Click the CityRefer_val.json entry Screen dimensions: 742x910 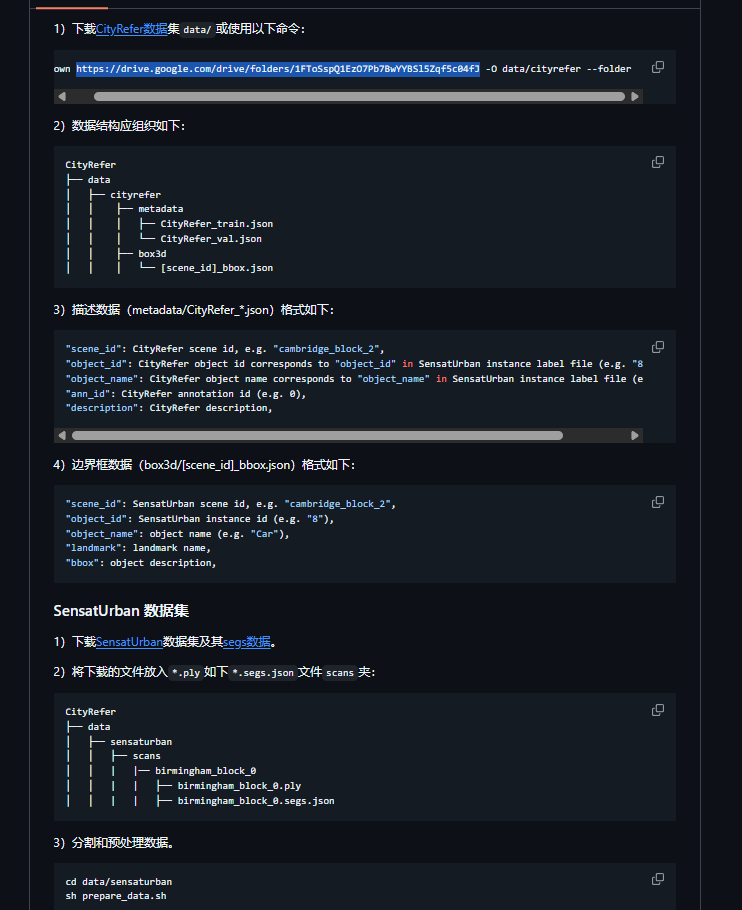click(211, 239)
